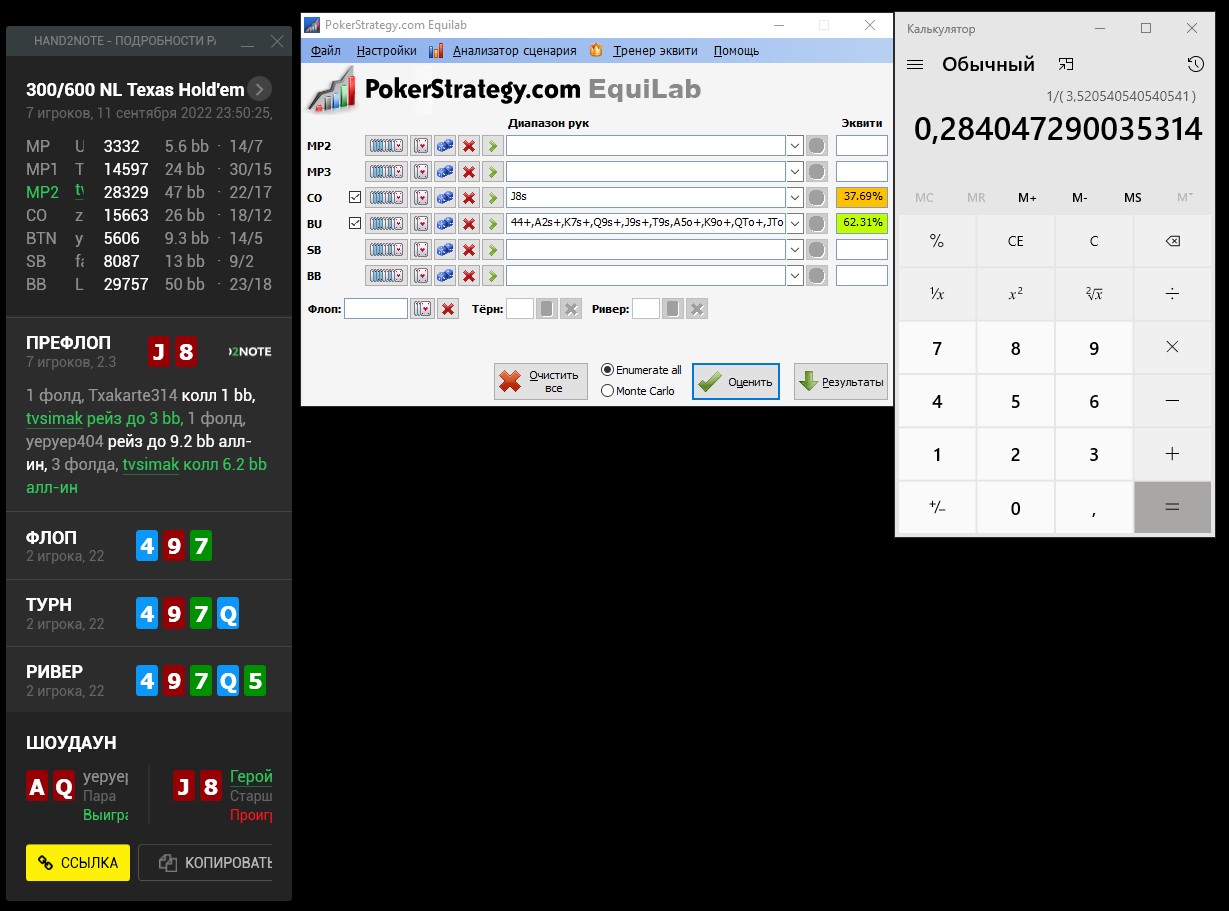
Task: Open the tvsimak player link in preflop text
Action: (x=54, y=418)
